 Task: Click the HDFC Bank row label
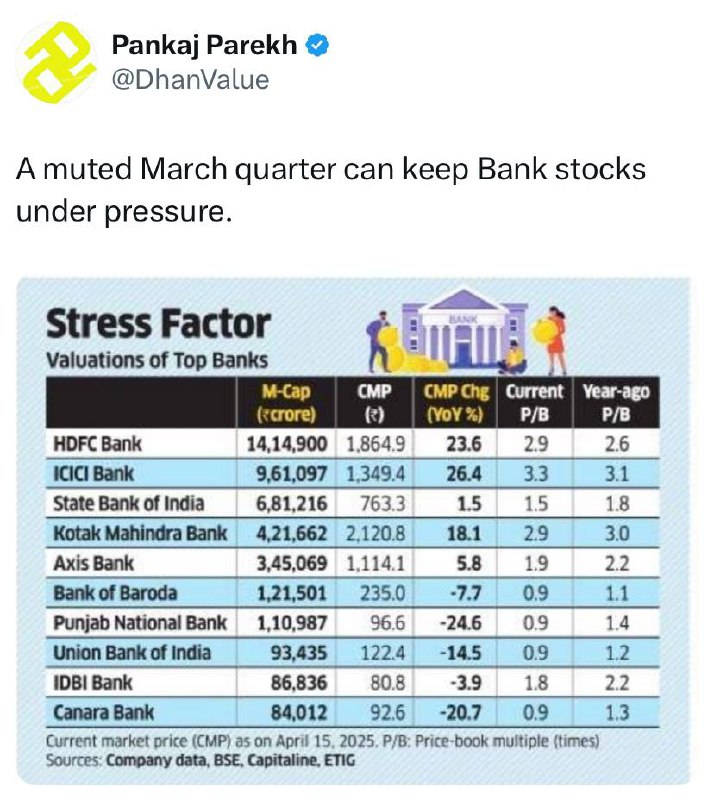(x=97, y=444)
